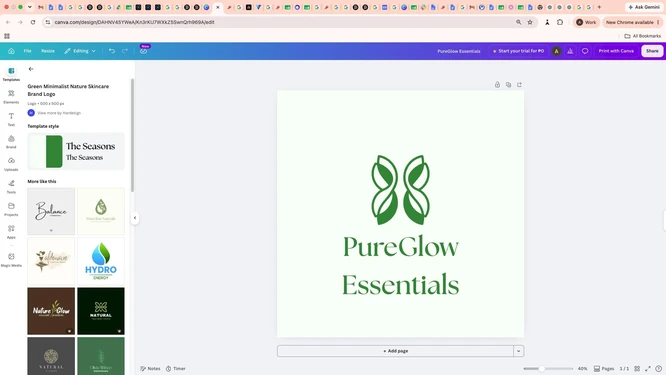The height and width of the screenshot is (375, 666).
Task: Click the Add page button
Action: point(395,351)
